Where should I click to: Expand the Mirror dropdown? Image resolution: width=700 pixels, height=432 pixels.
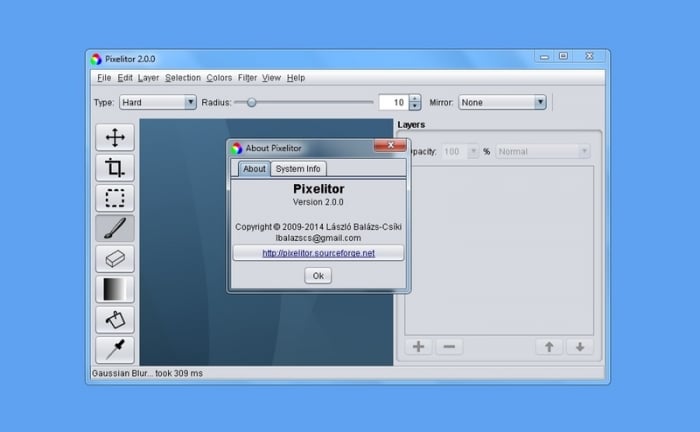click(x=501, y=102)
